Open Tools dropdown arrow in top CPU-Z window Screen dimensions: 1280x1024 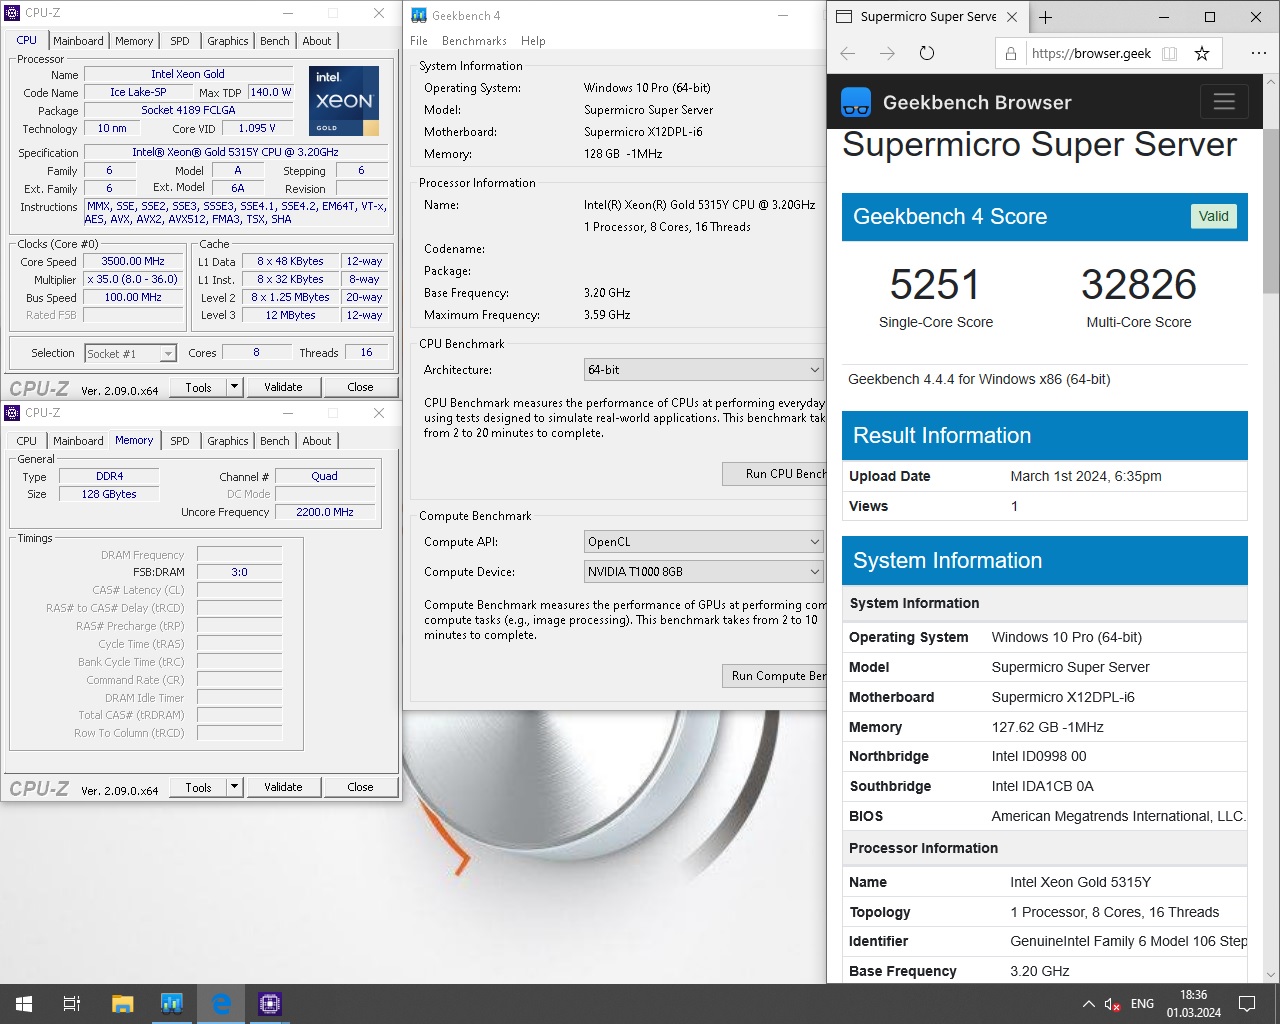(x=235, y=387)
